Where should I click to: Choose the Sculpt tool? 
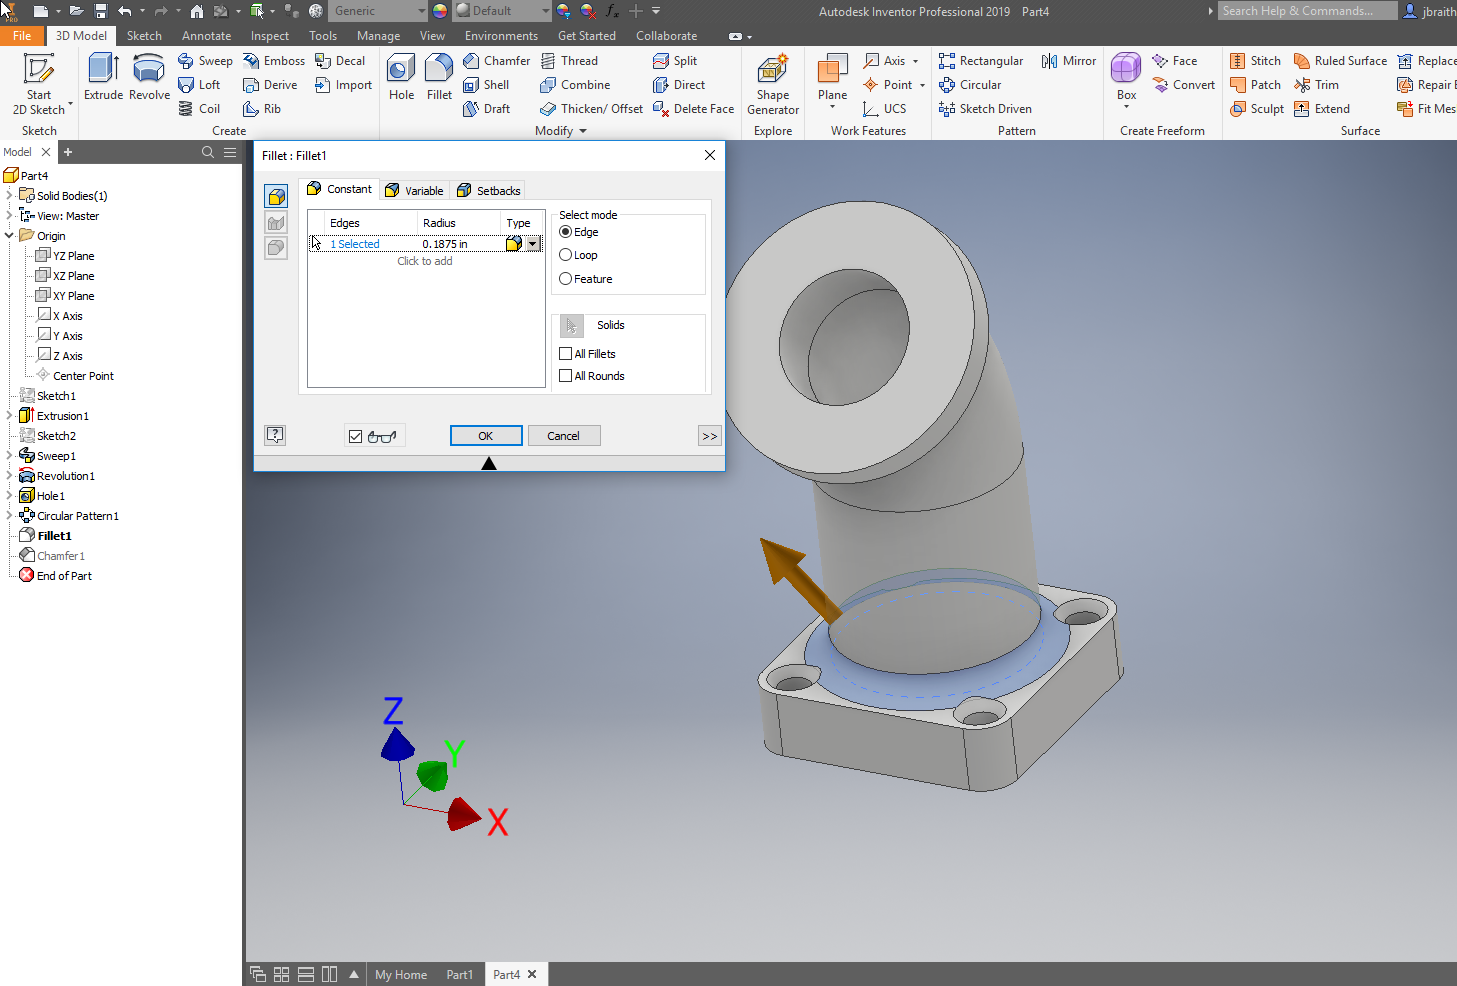point(1257,109)
